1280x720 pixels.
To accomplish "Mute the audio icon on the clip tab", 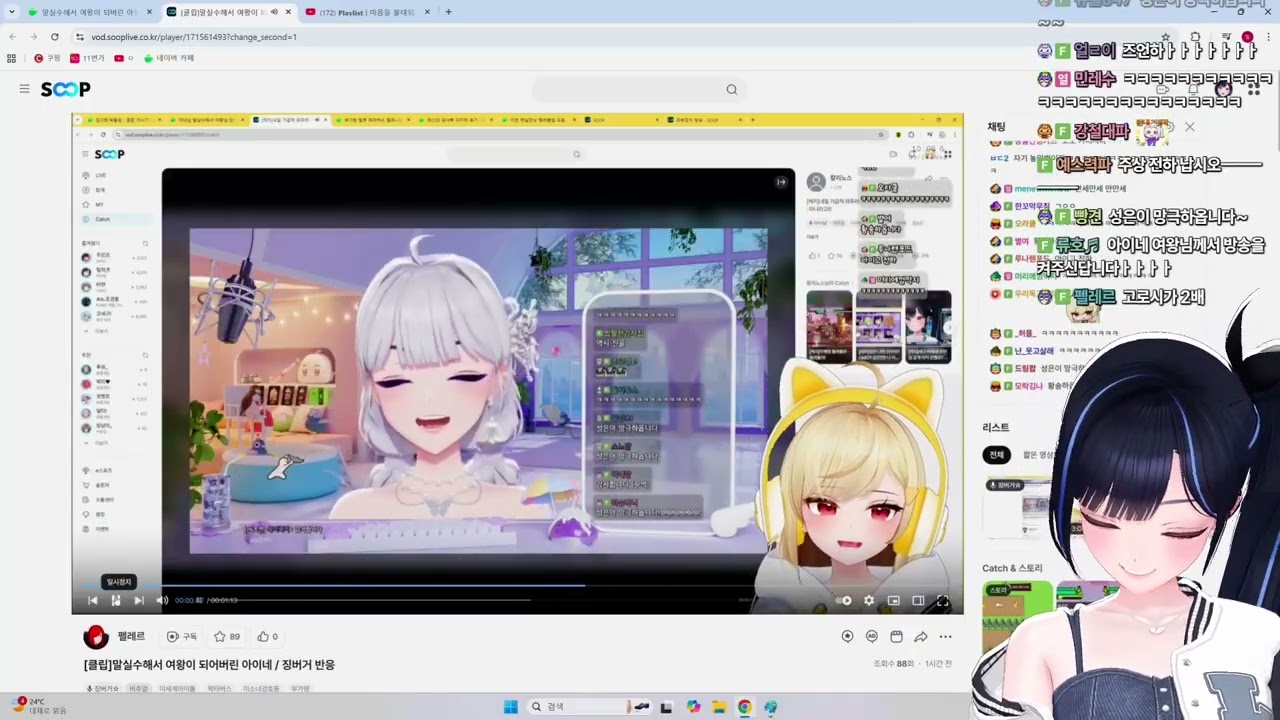I will (272, 12).
